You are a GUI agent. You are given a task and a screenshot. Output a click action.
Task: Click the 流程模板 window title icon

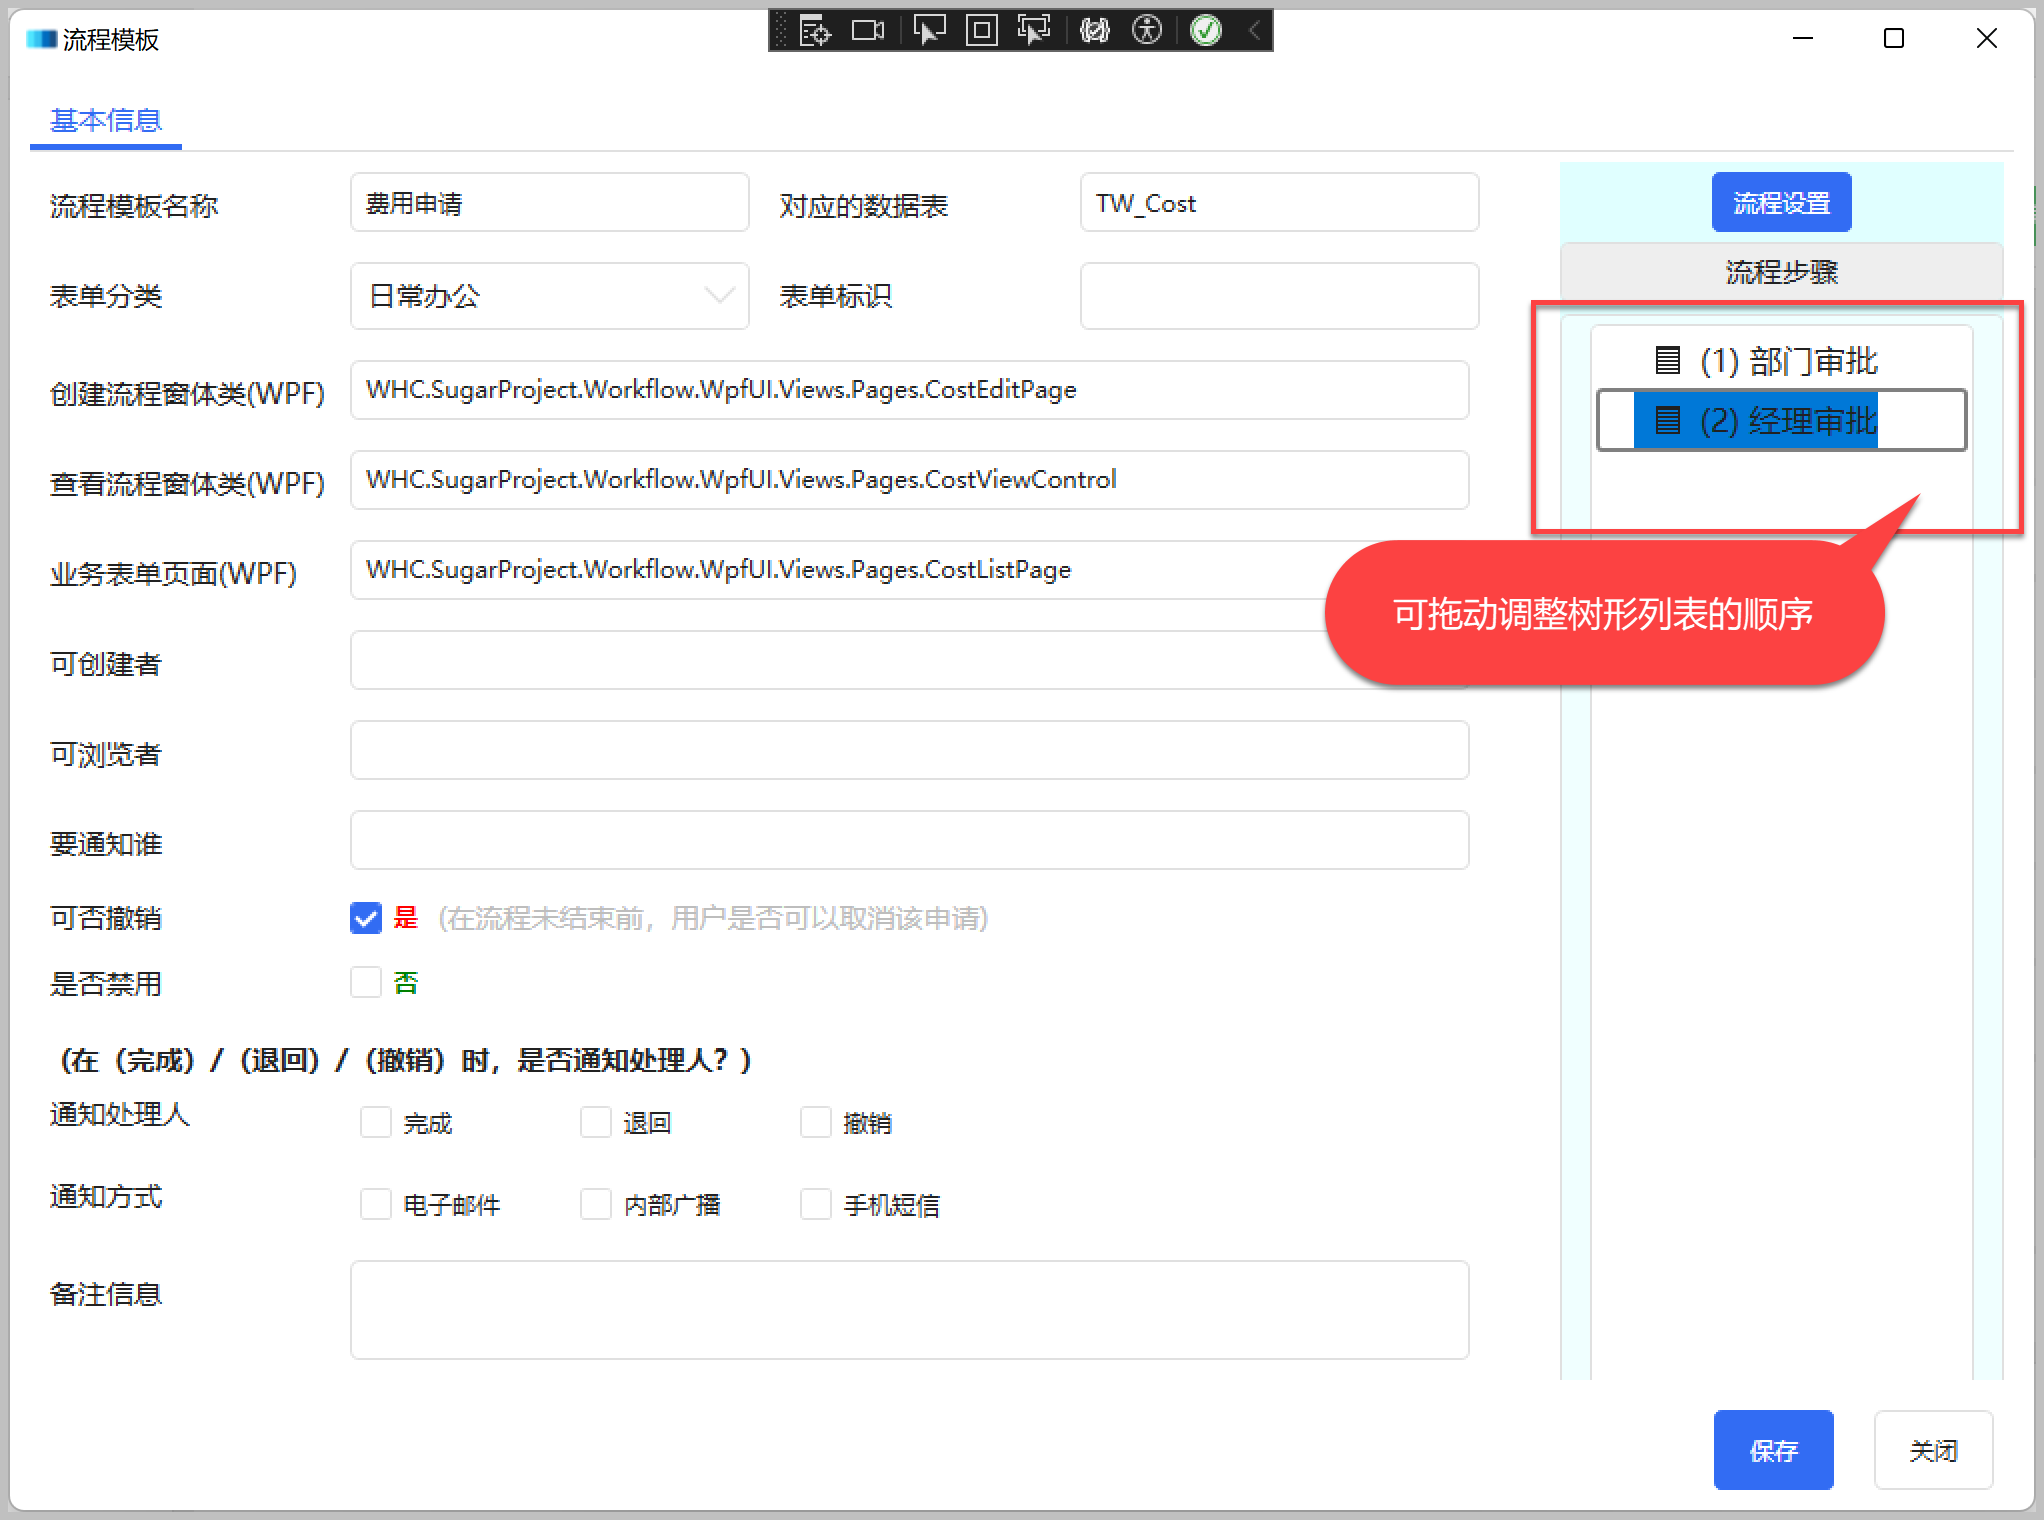pyautogui.click(x=41, y=39)
